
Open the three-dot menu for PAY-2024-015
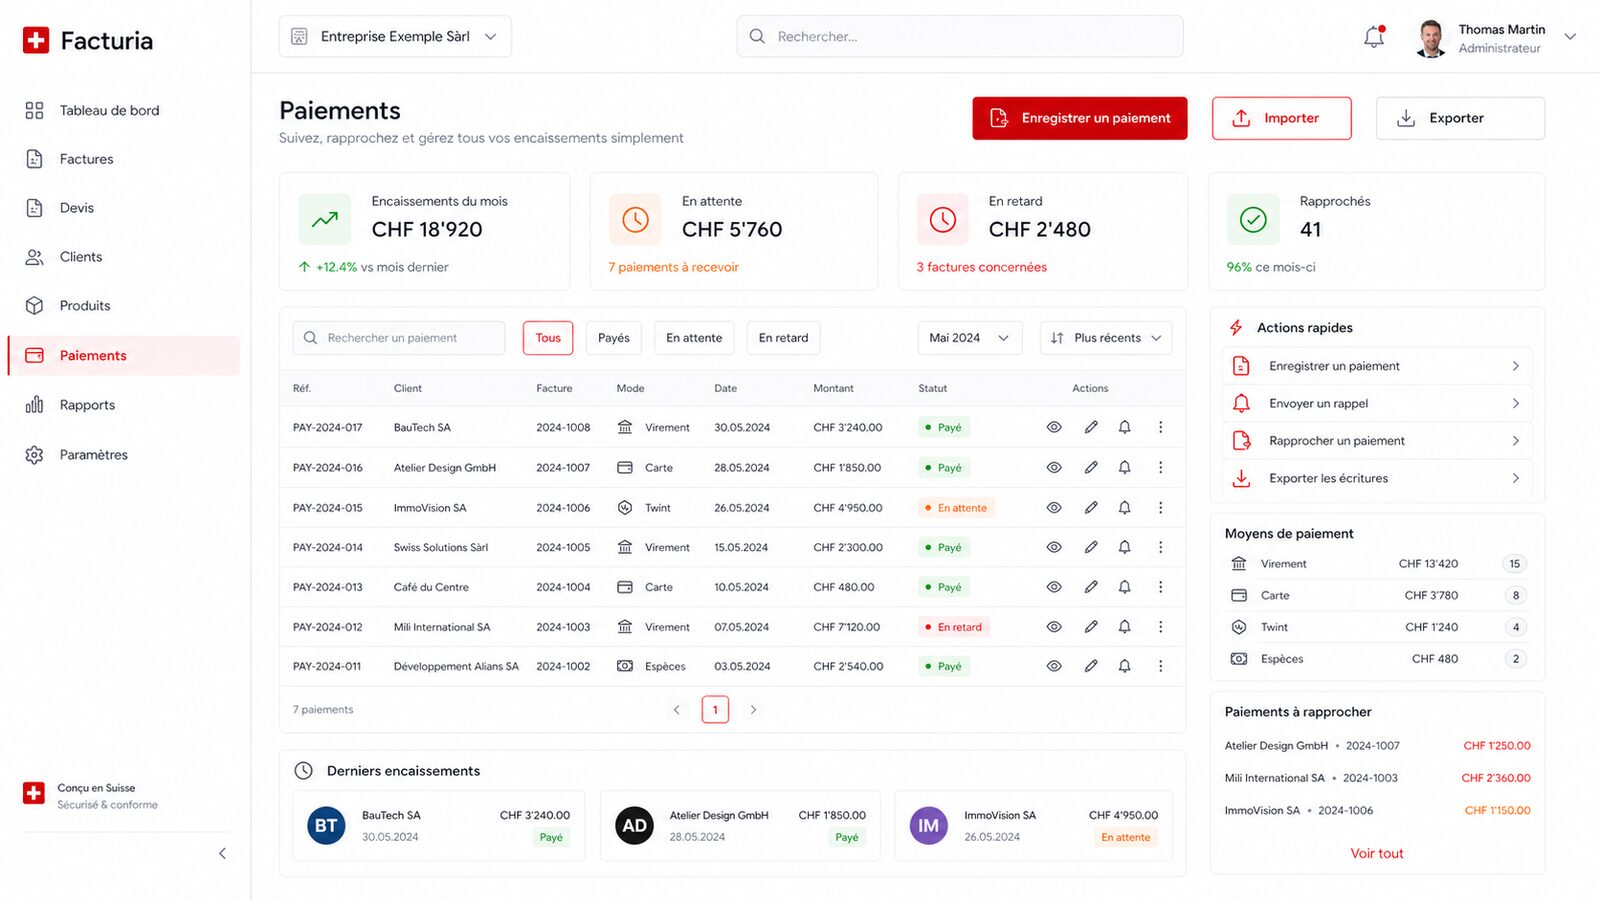pos(1160,508)
